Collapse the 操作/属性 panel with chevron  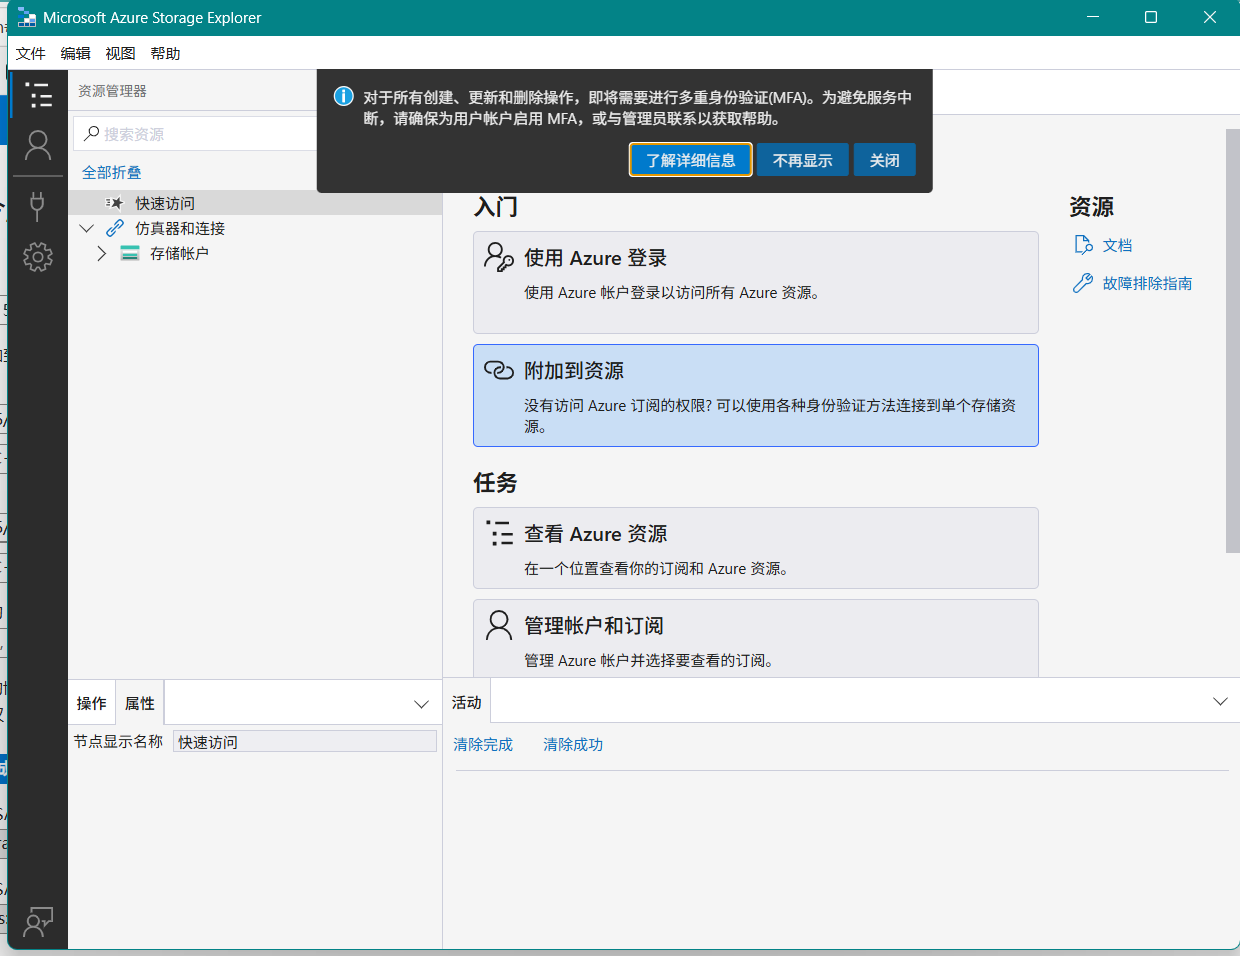(x=421, y=704)
